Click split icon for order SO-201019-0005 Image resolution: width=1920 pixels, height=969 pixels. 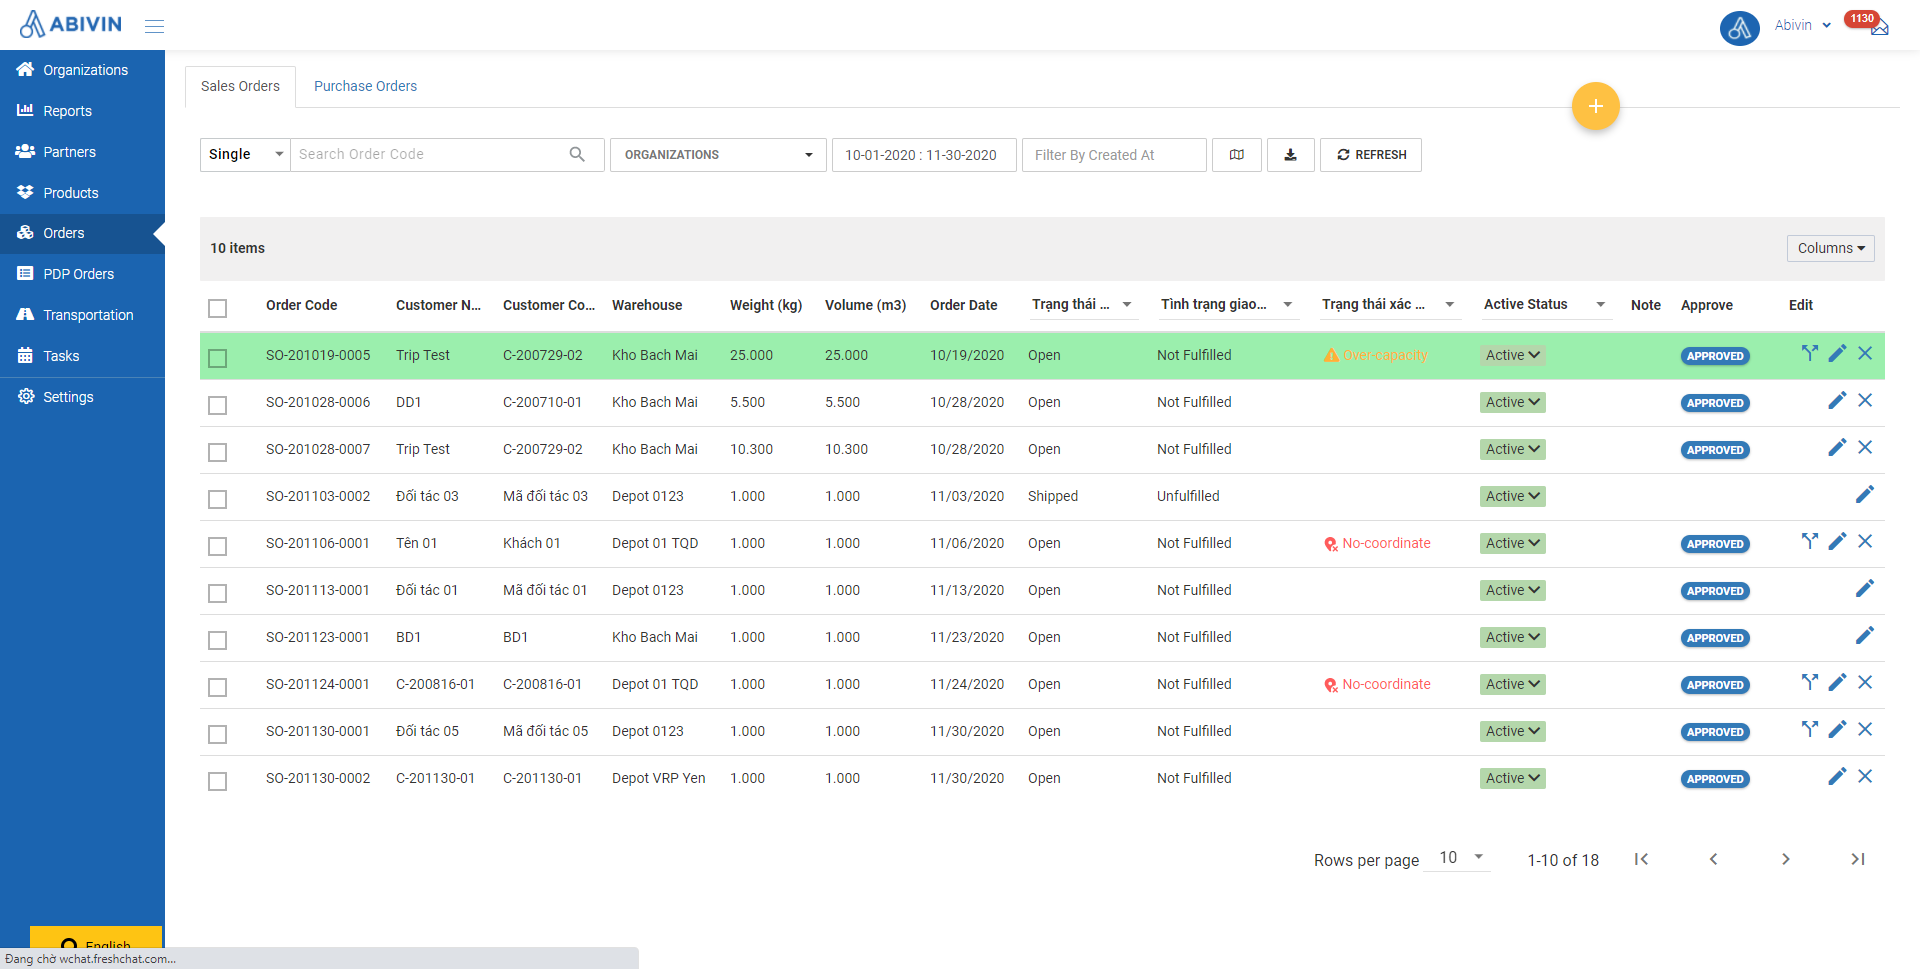click(1809, 353)
